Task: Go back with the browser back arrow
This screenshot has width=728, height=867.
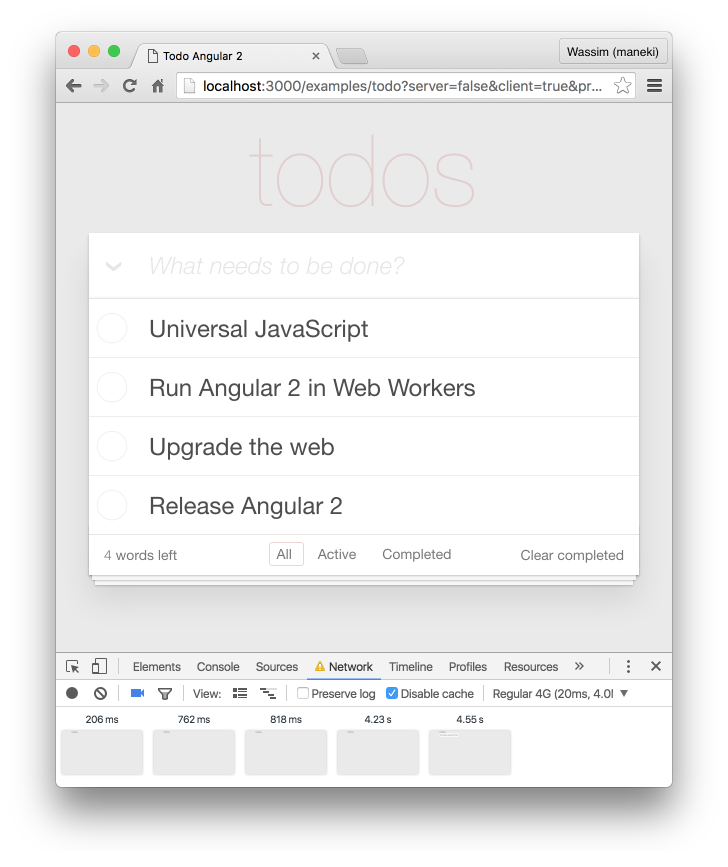Action: pyautogui.click(x=74, y=86)
